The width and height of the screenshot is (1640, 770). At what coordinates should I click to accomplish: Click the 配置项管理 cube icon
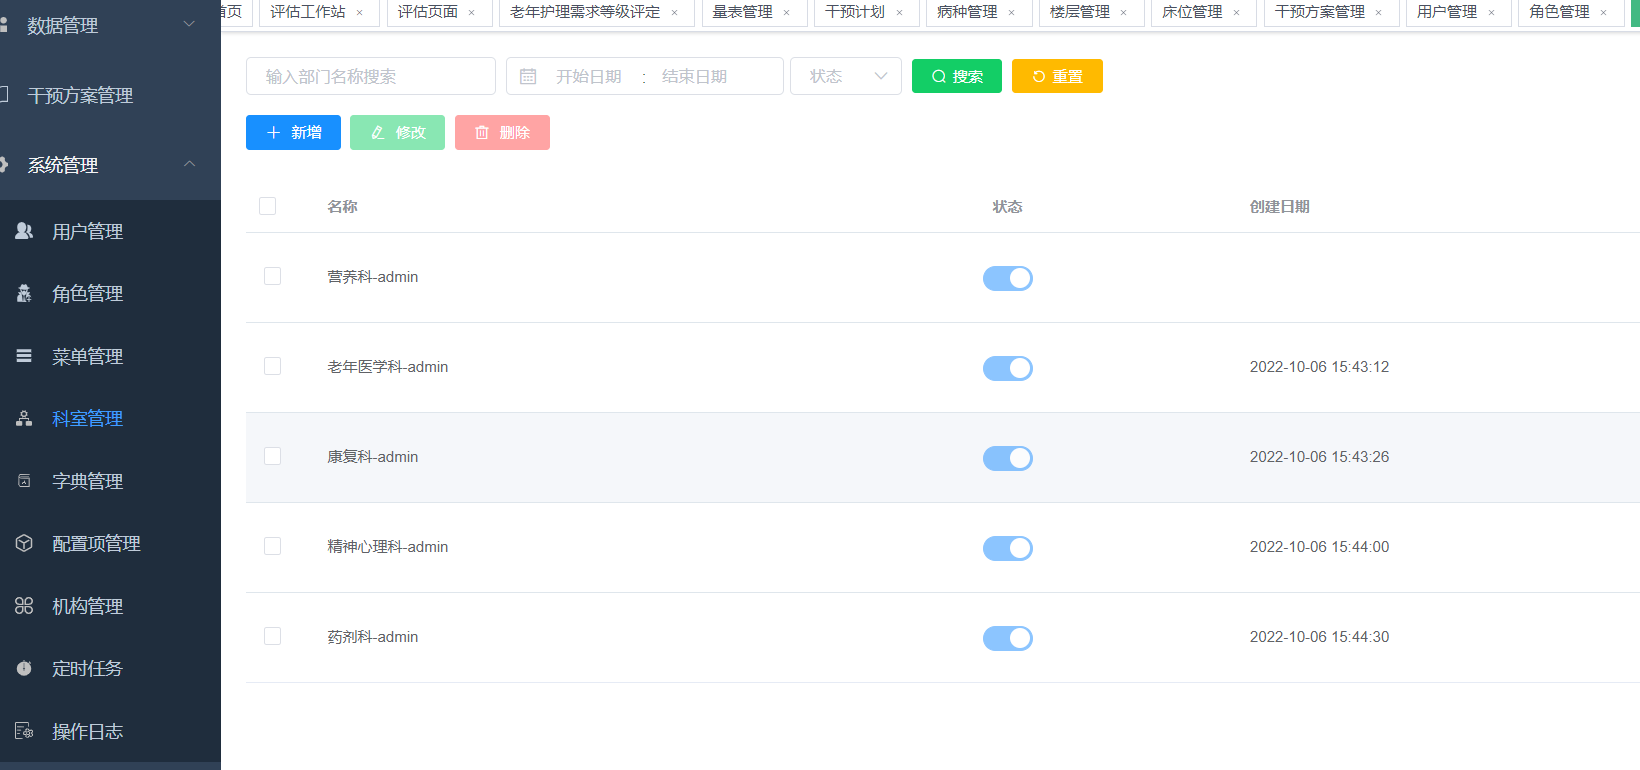coord(24,543)
